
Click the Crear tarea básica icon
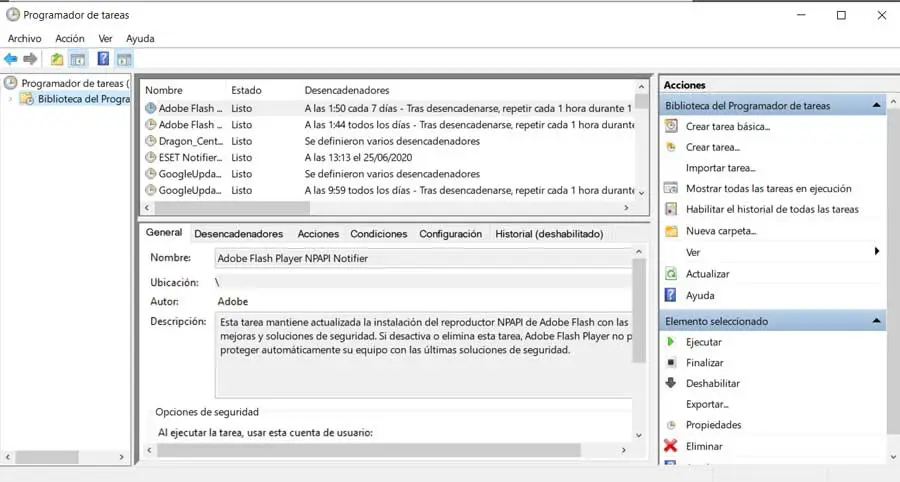pyautogui.click(x=671, y=126)
